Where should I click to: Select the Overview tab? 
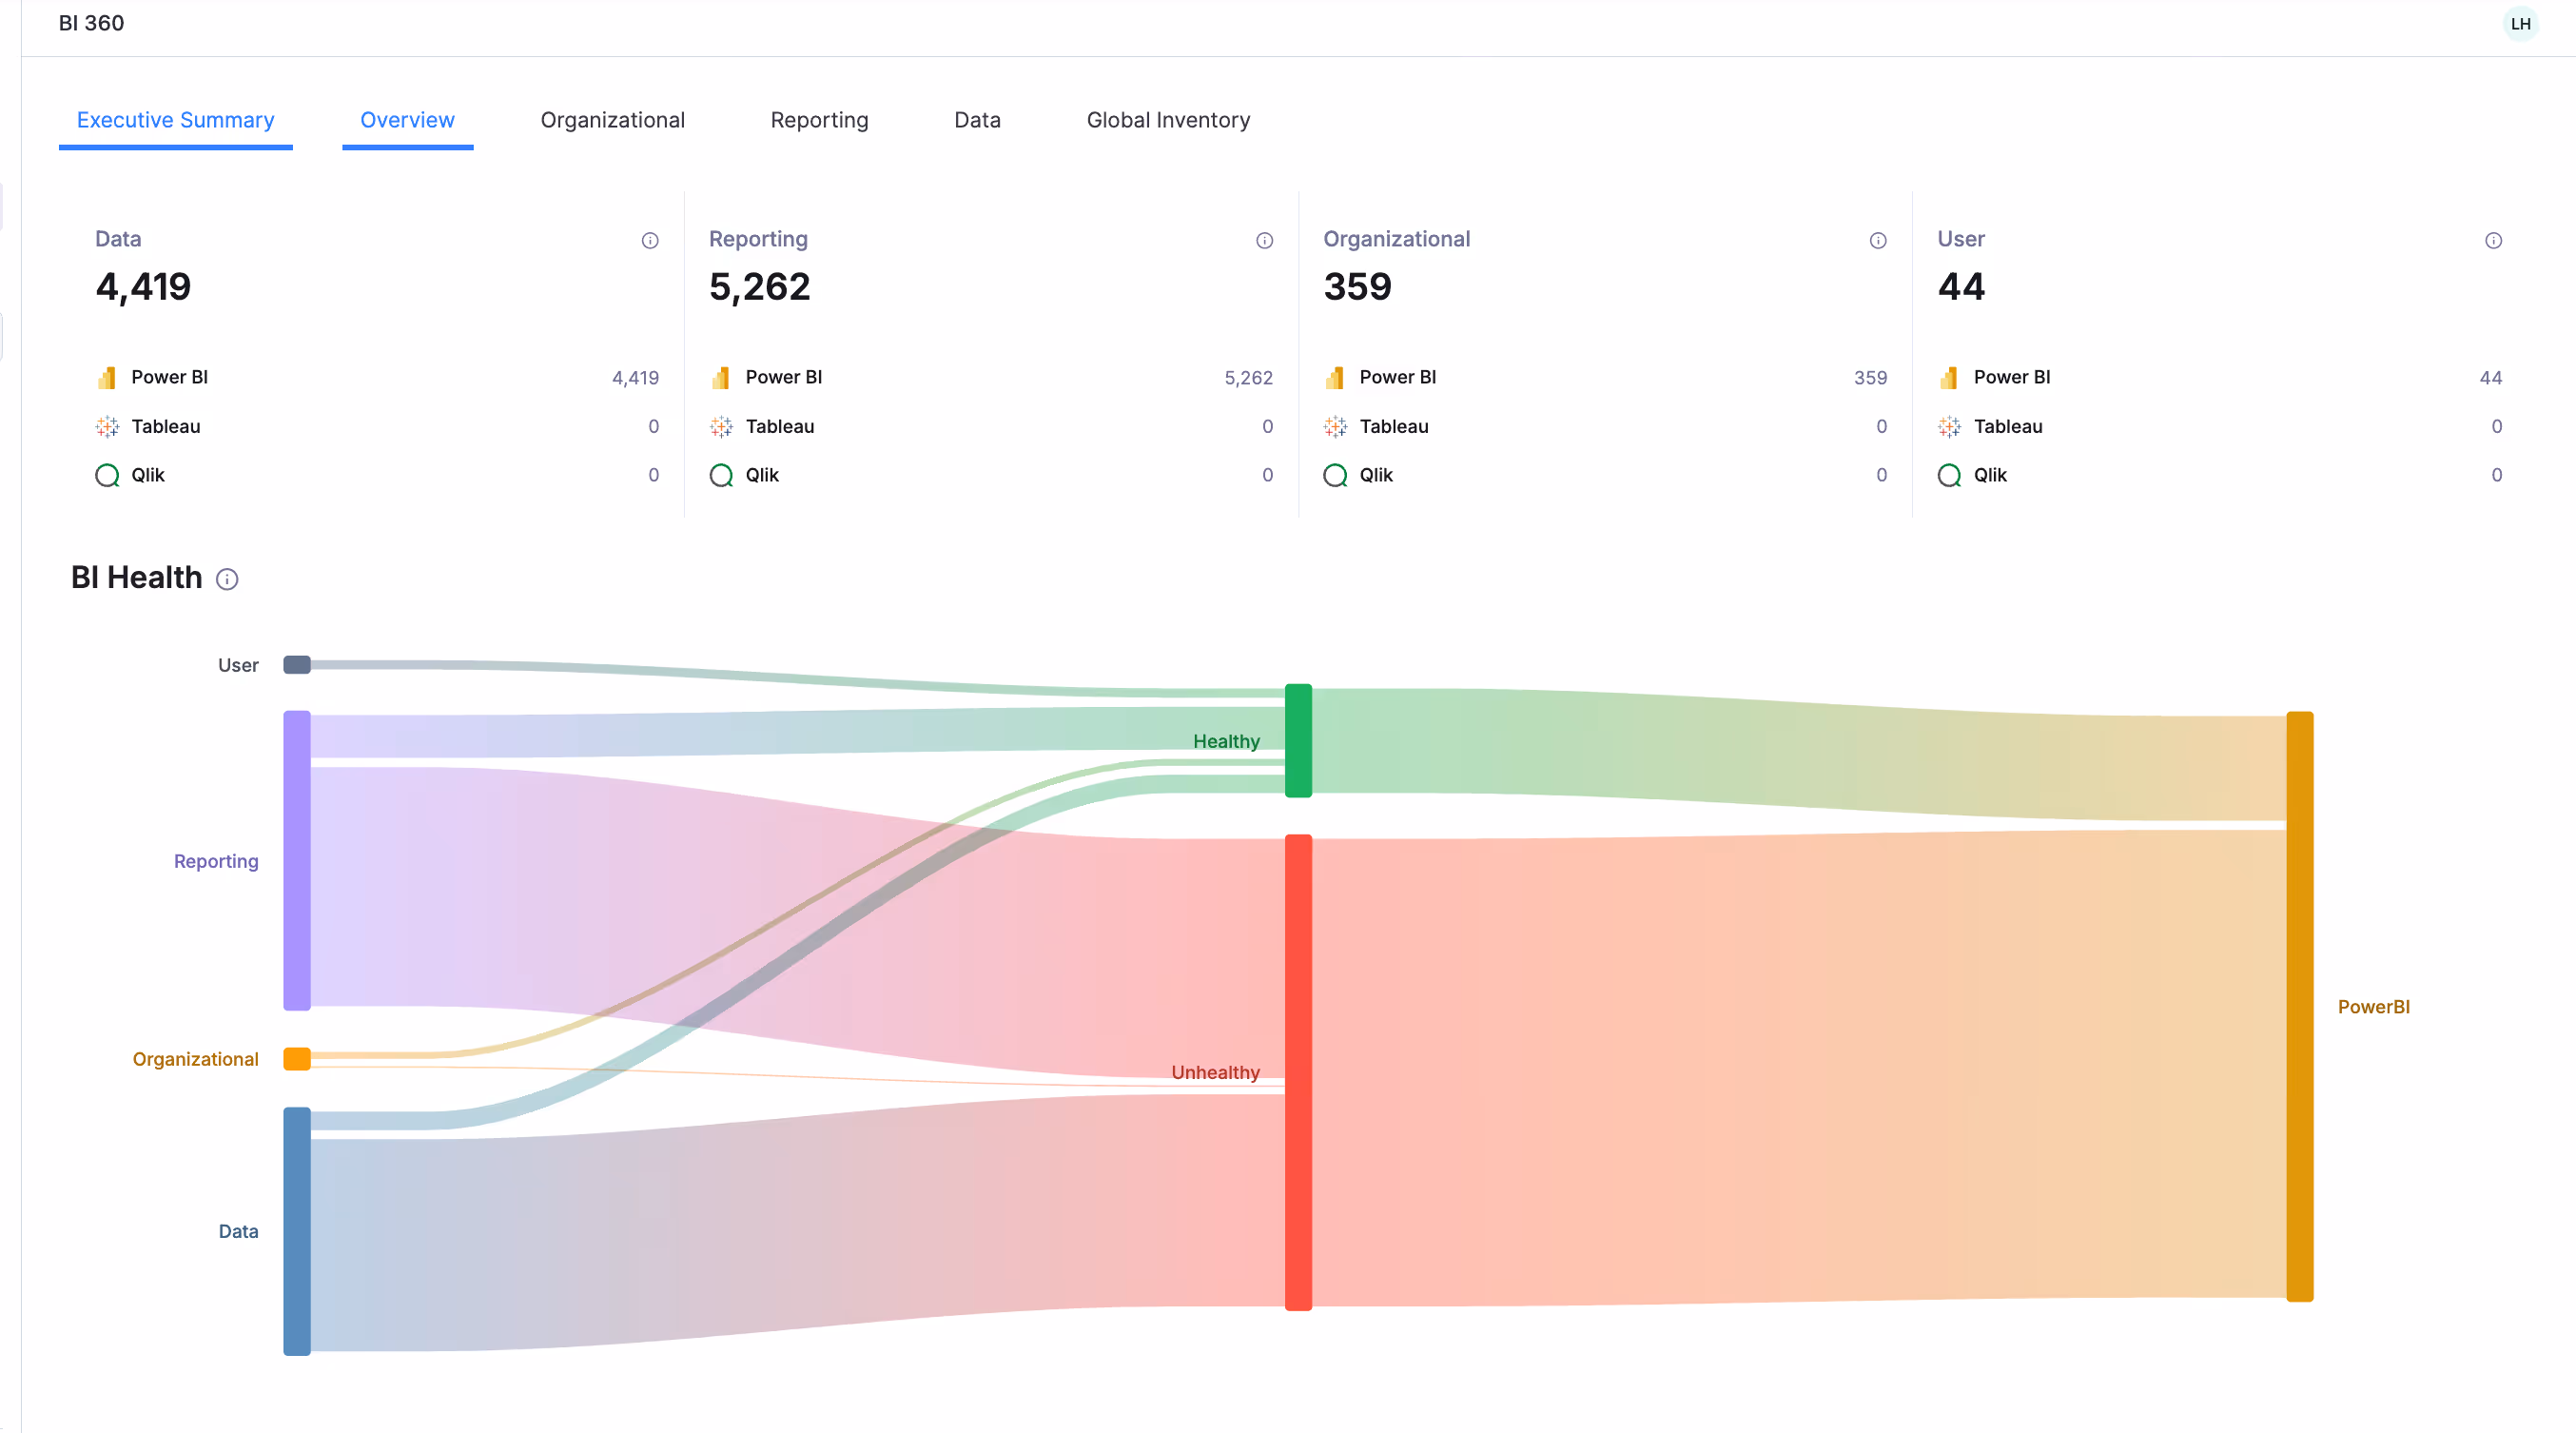(408, 120)
